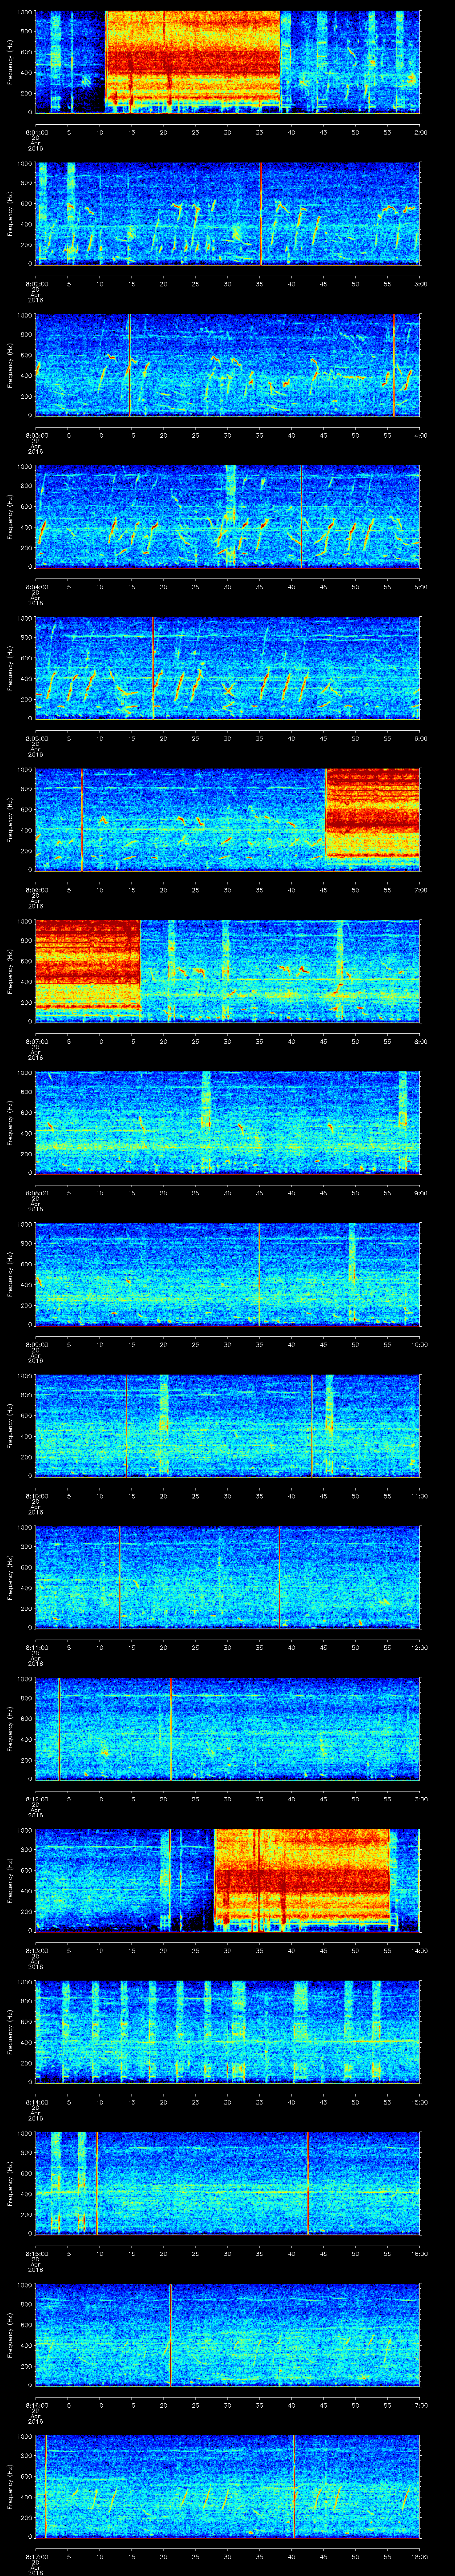Click the '10:00' end-time label

point(419,1344)
